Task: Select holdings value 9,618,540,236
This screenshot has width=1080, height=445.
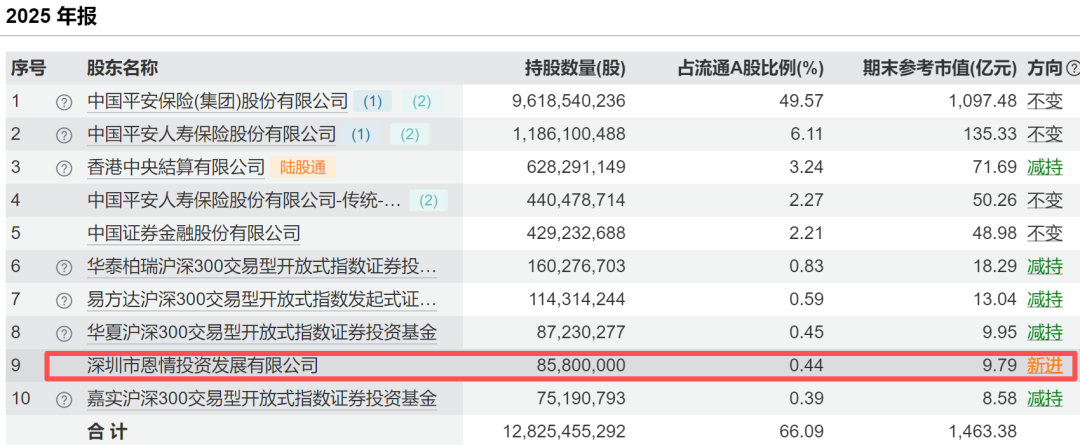Action: tap(569, 102)
